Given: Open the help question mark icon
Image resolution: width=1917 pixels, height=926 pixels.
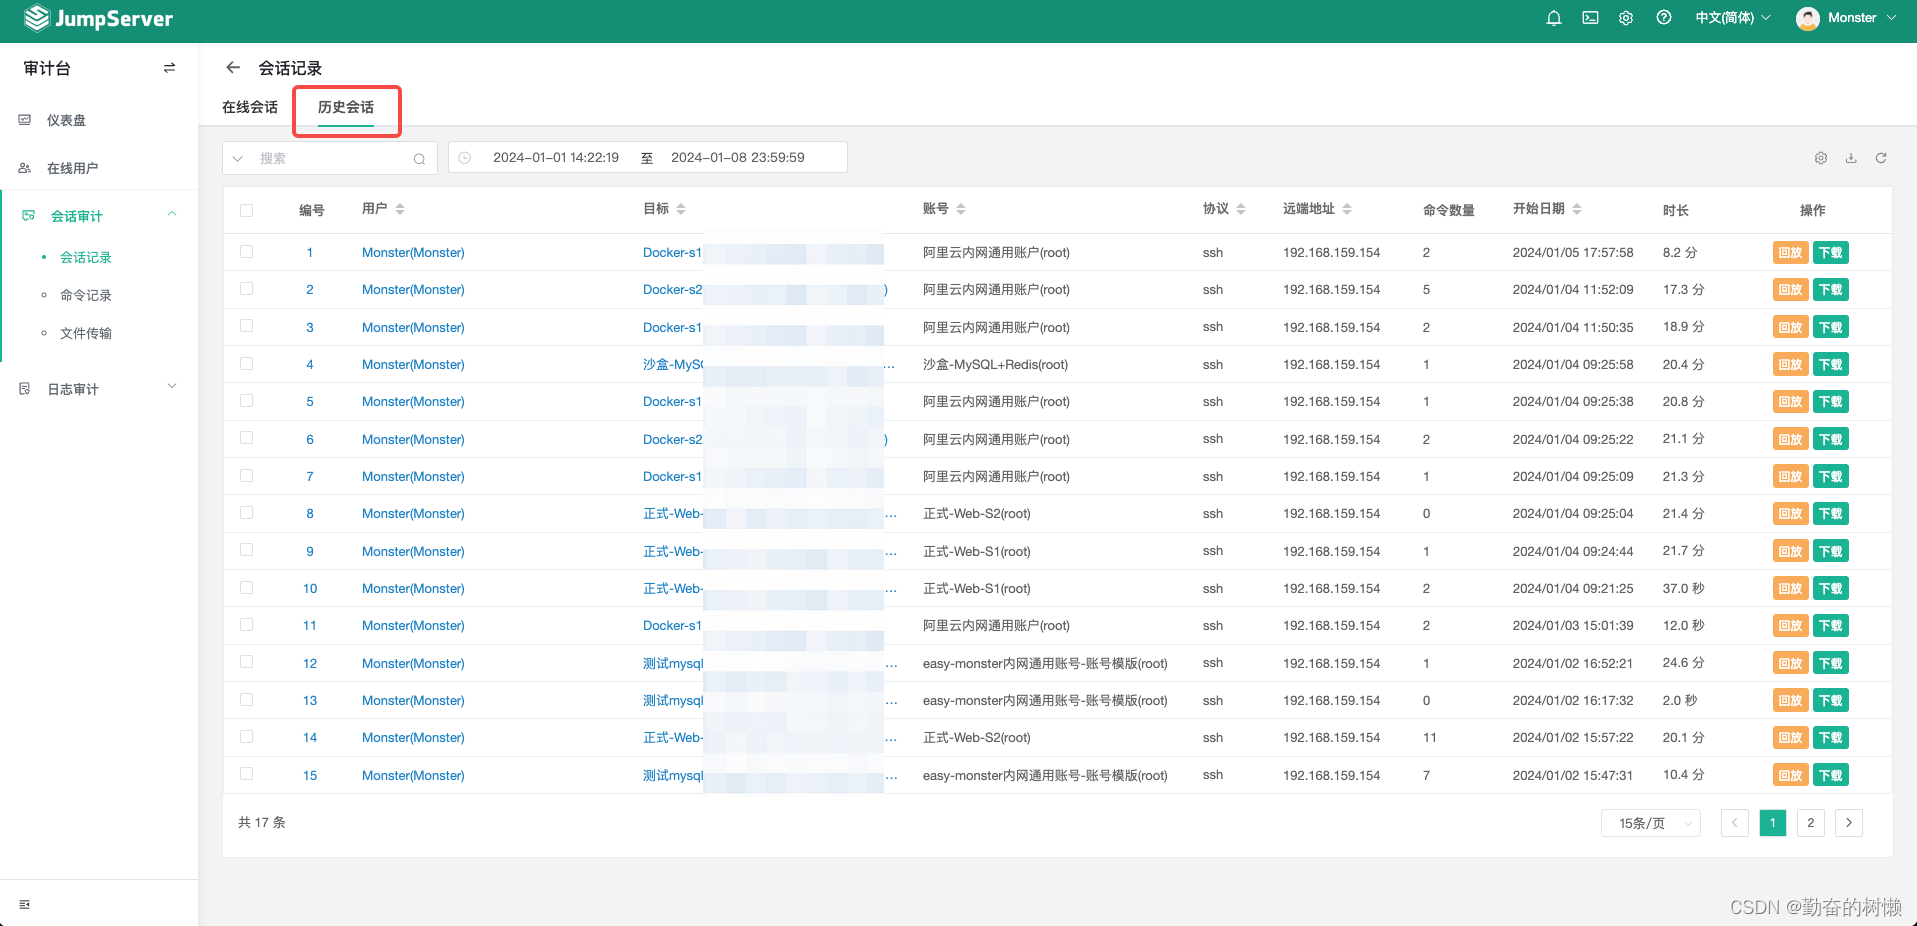Looking at the screenshot, I should 1664,18.
